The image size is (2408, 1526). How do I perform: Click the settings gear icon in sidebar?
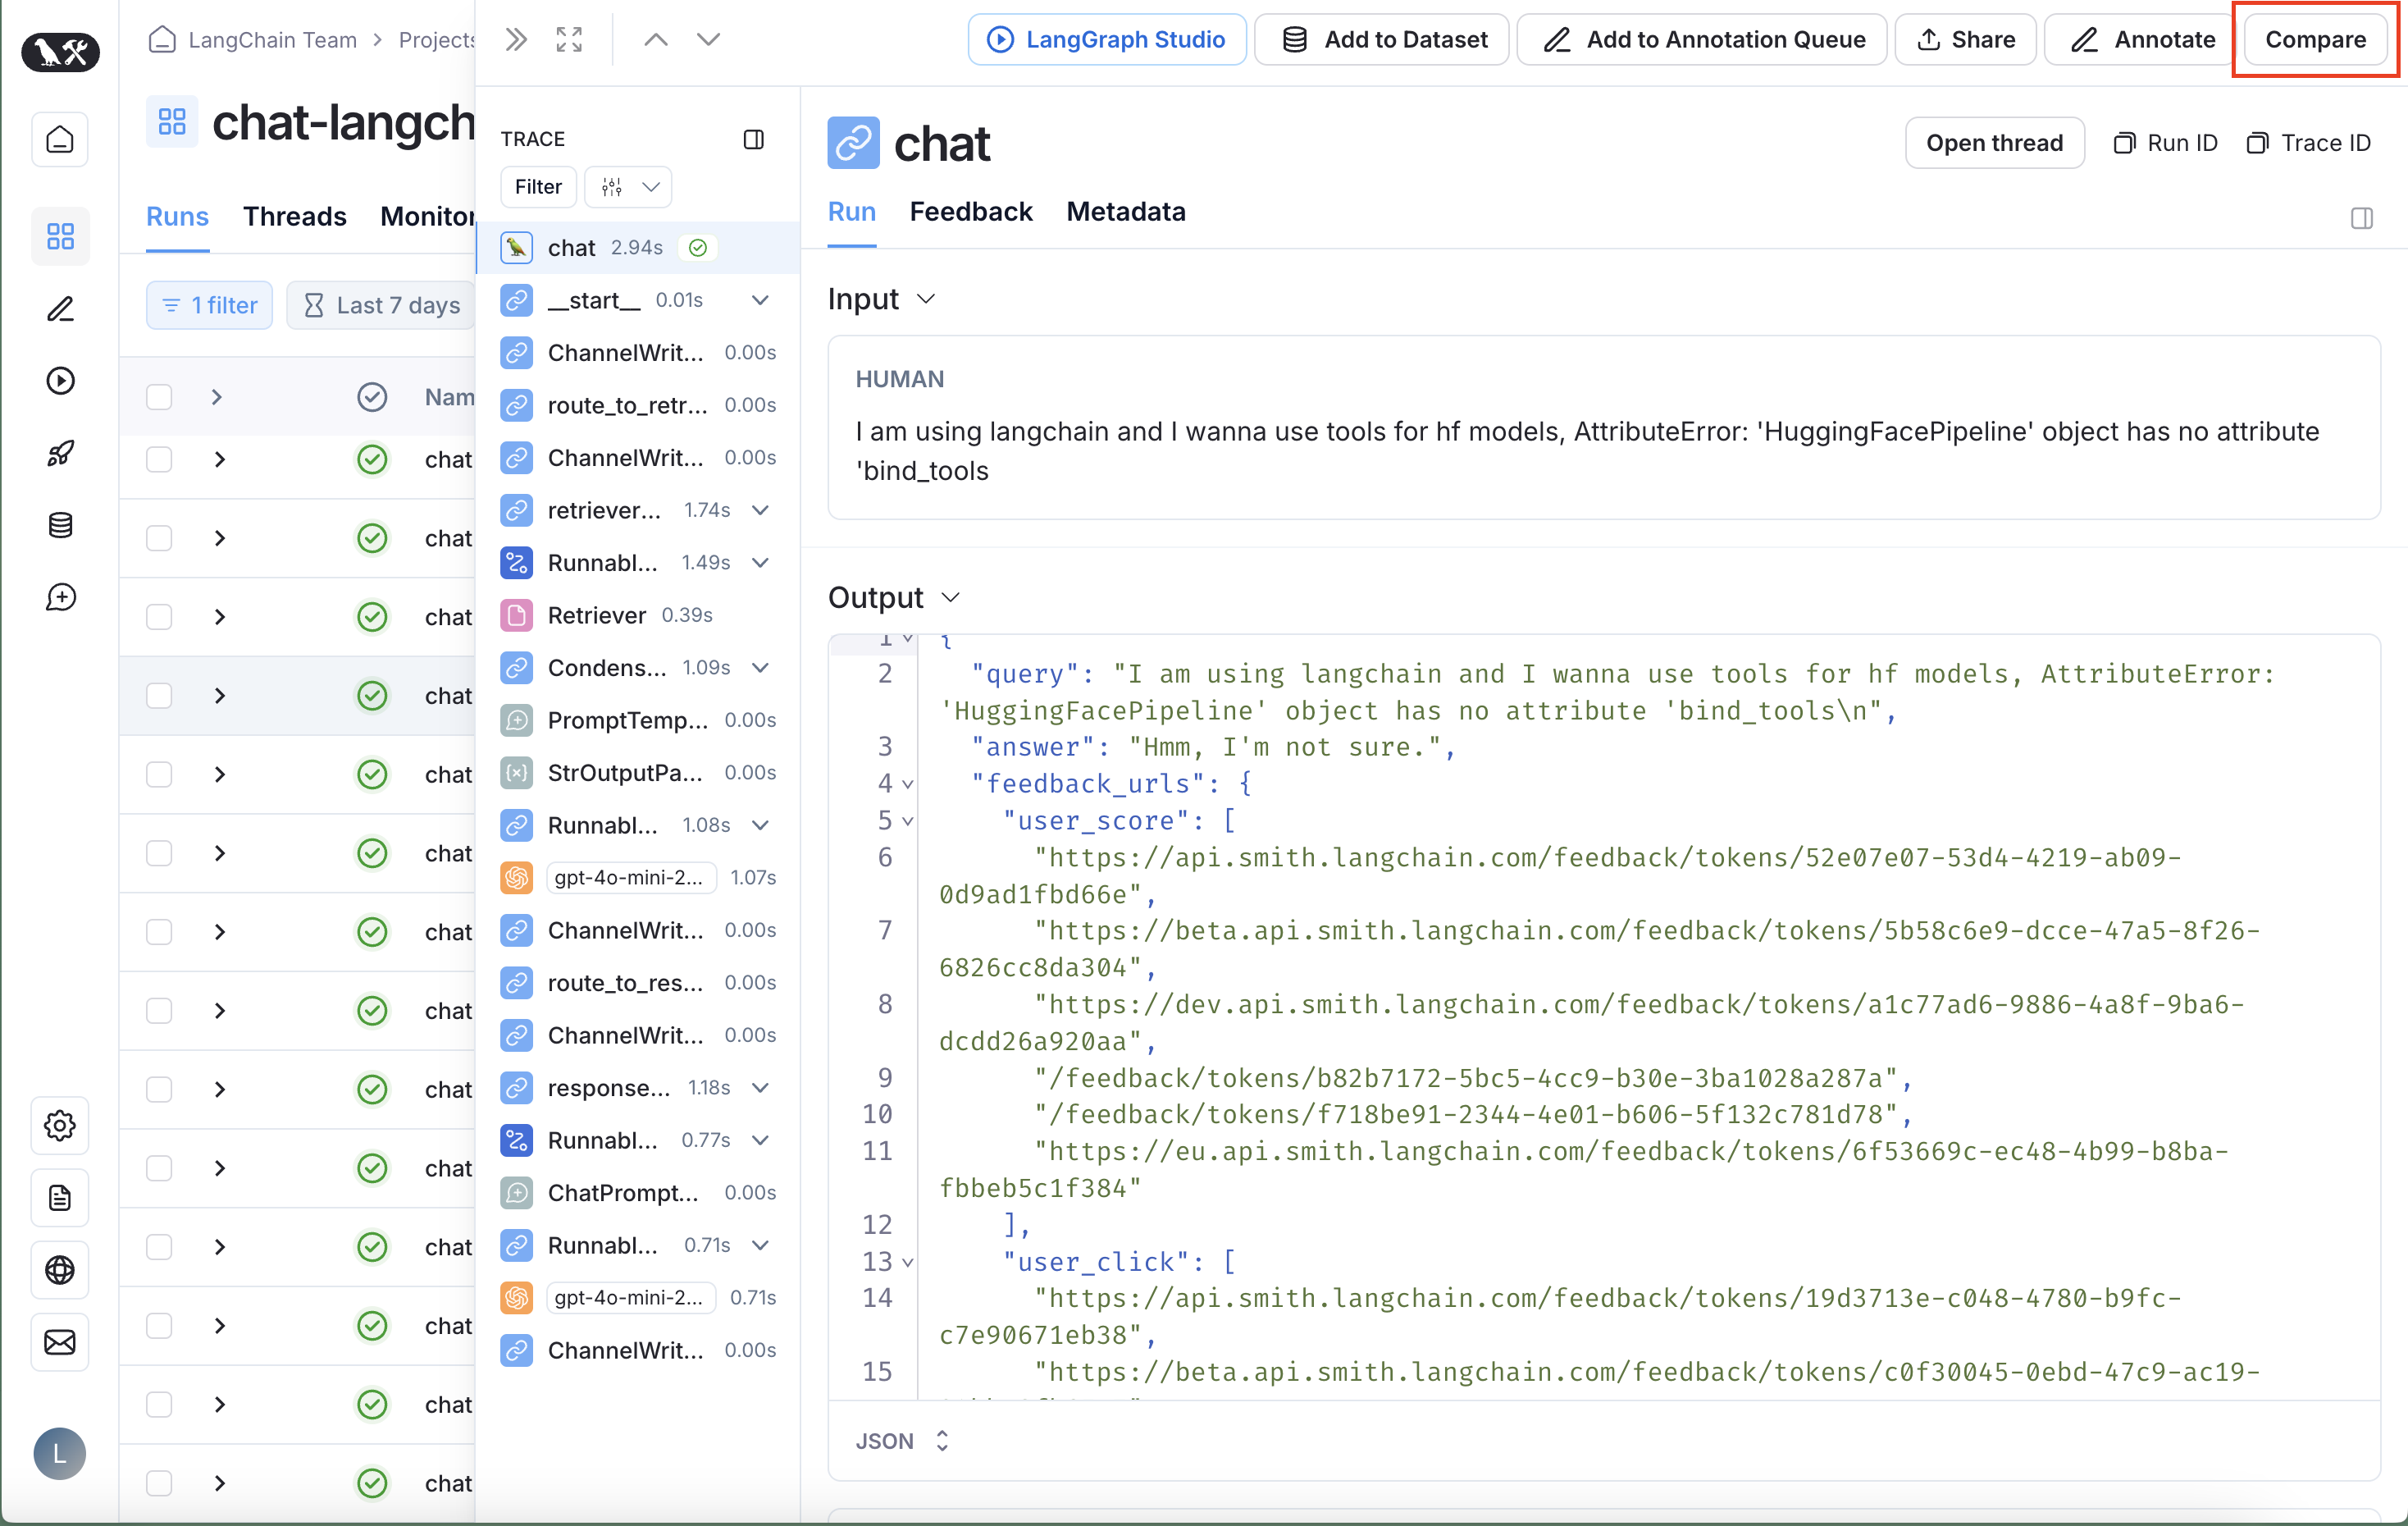coord(60,1125)
